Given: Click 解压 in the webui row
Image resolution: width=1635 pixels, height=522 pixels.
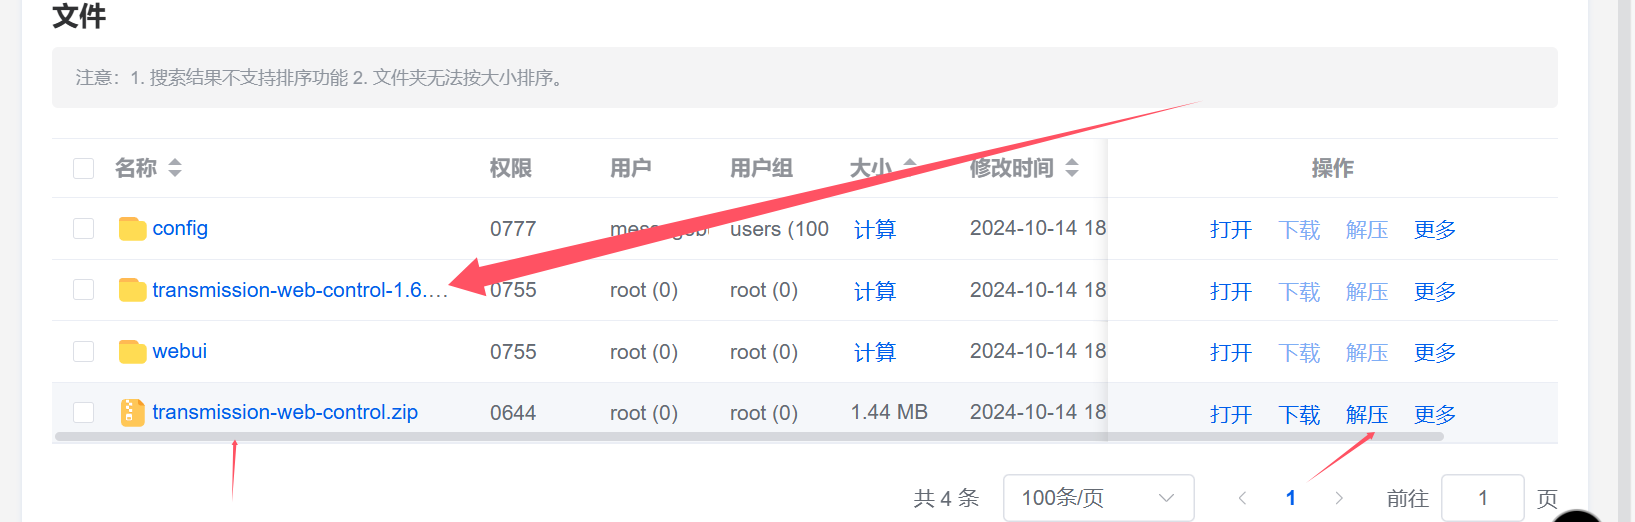Looking at the screenshot, I should [1367, 353].
